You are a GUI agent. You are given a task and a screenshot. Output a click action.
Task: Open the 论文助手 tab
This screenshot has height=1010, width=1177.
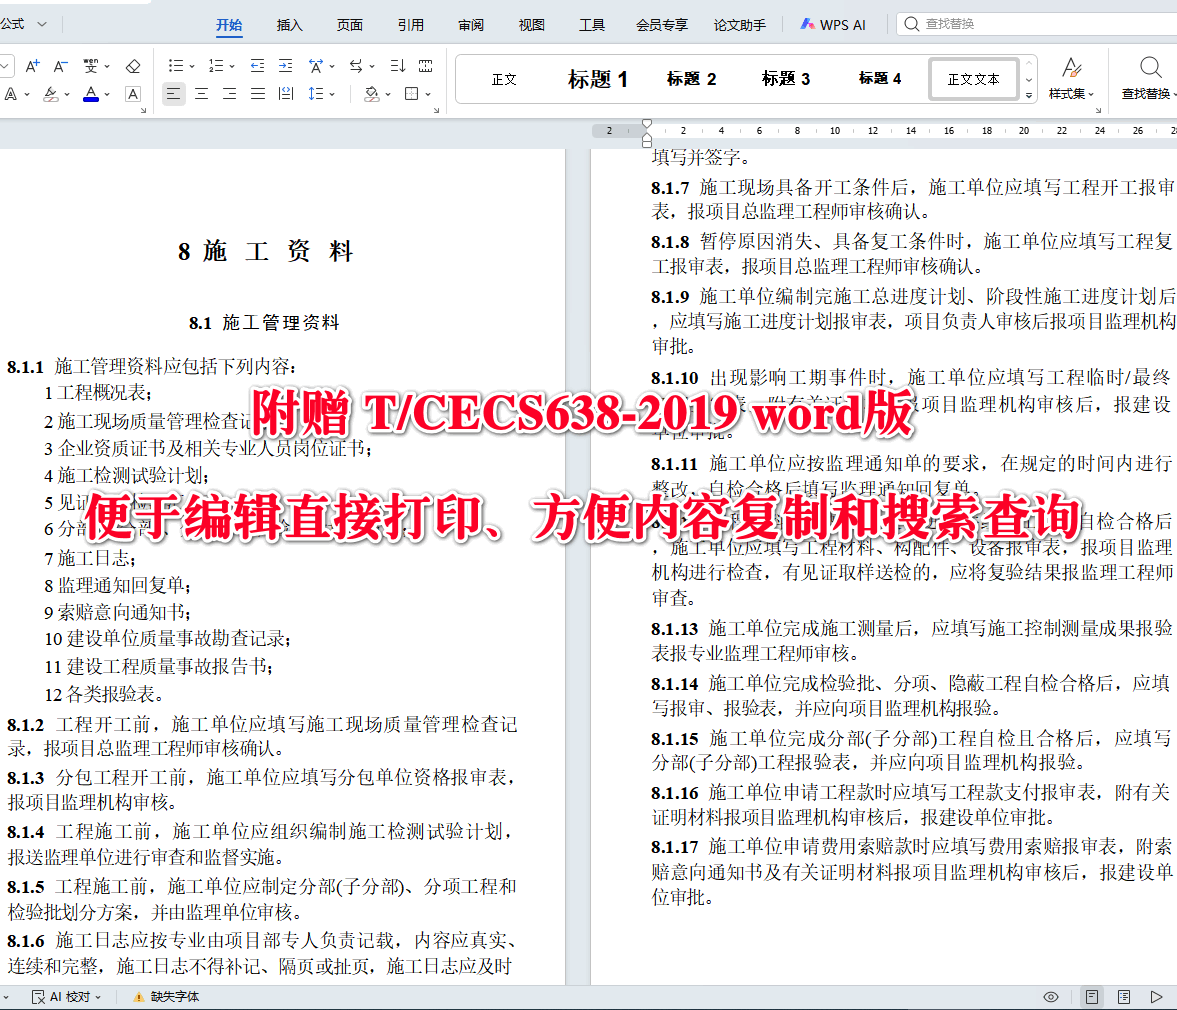(740, 25)
